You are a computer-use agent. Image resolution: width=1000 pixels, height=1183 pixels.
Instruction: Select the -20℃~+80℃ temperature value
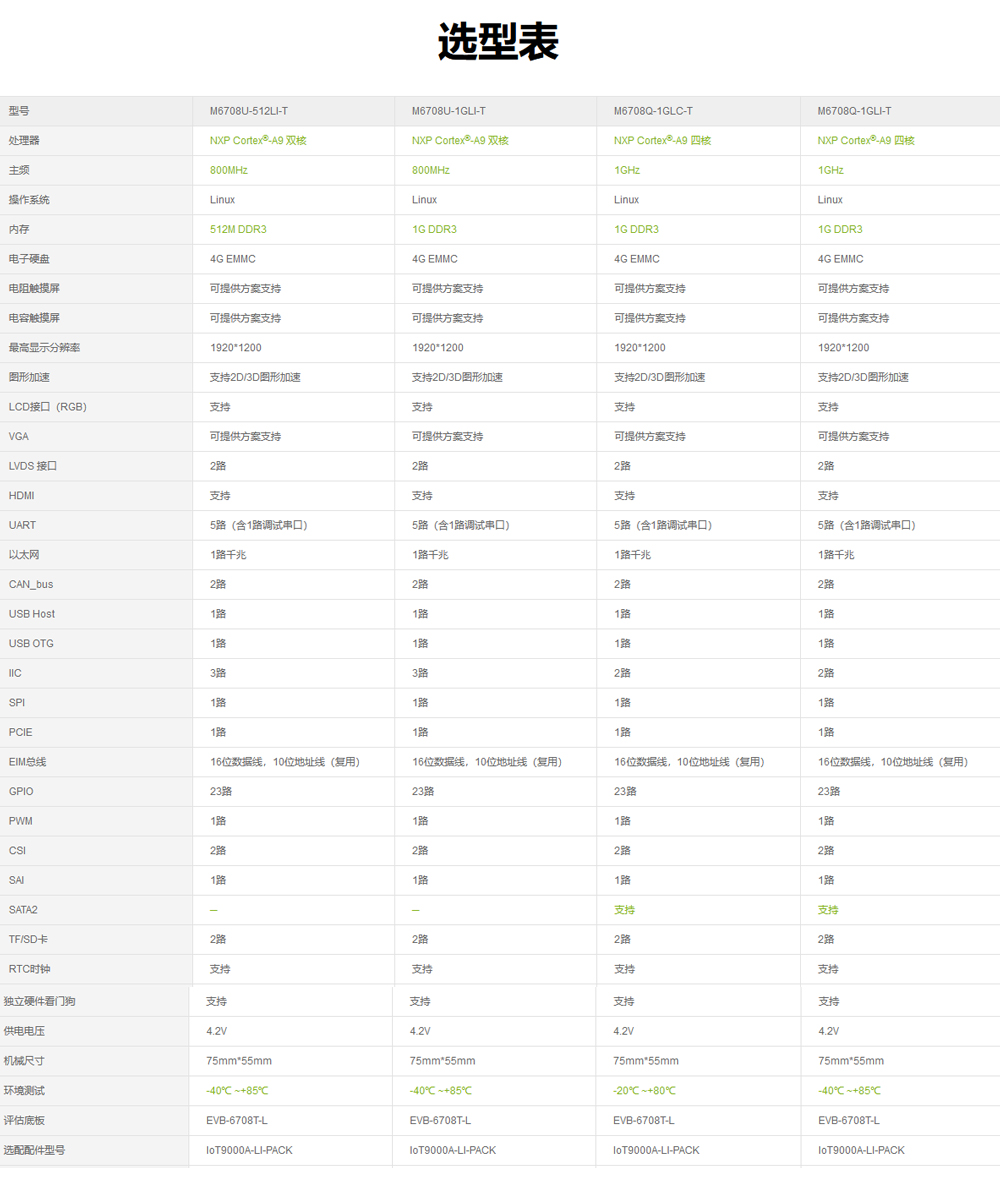pyautogui.click(x=645, y=1091)
